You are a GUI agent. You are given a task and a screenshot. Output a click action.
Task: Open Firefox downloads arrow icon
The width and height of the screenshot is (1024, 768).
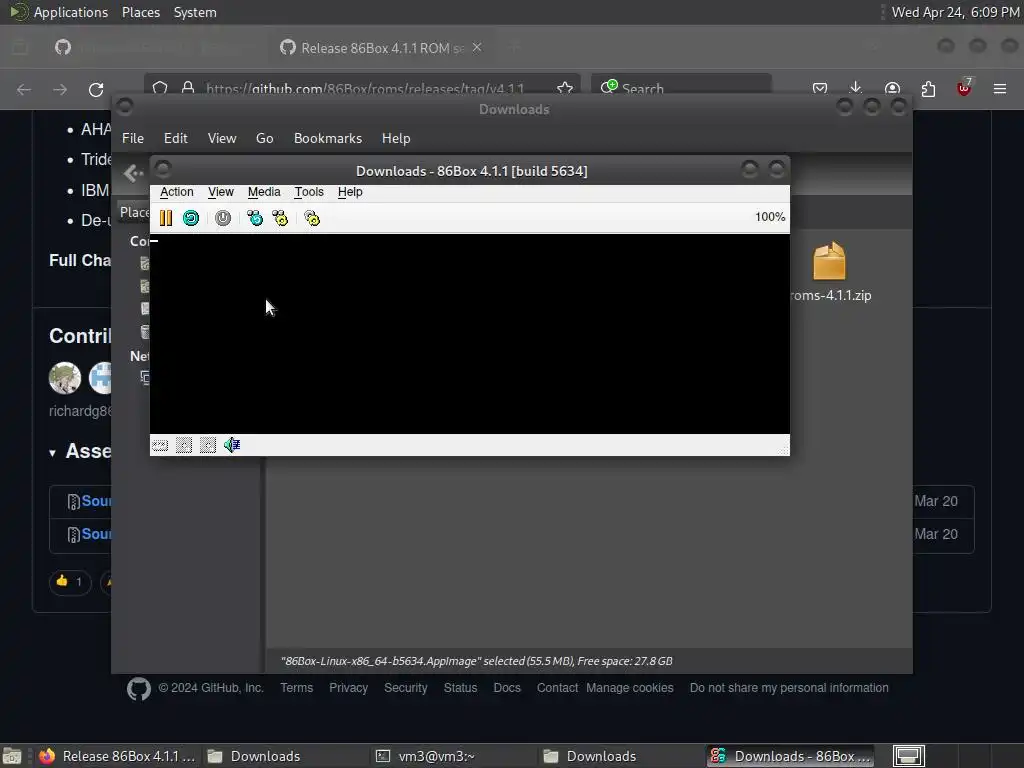click(856, 89)
